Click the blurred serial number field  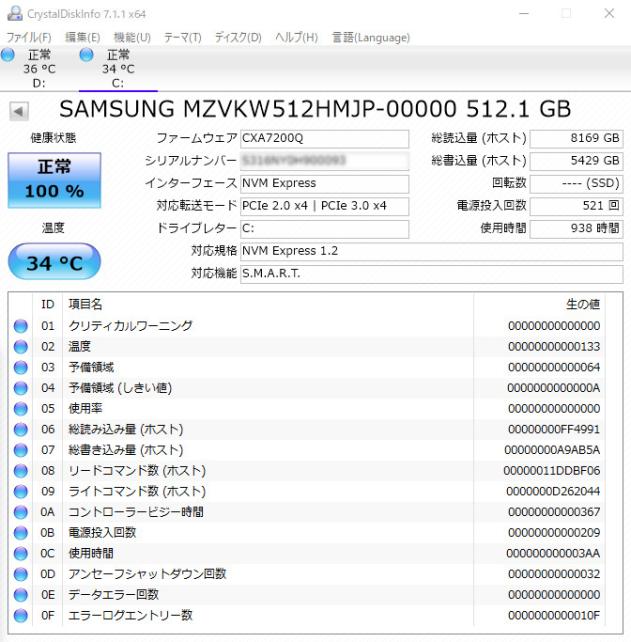[324, 161]
